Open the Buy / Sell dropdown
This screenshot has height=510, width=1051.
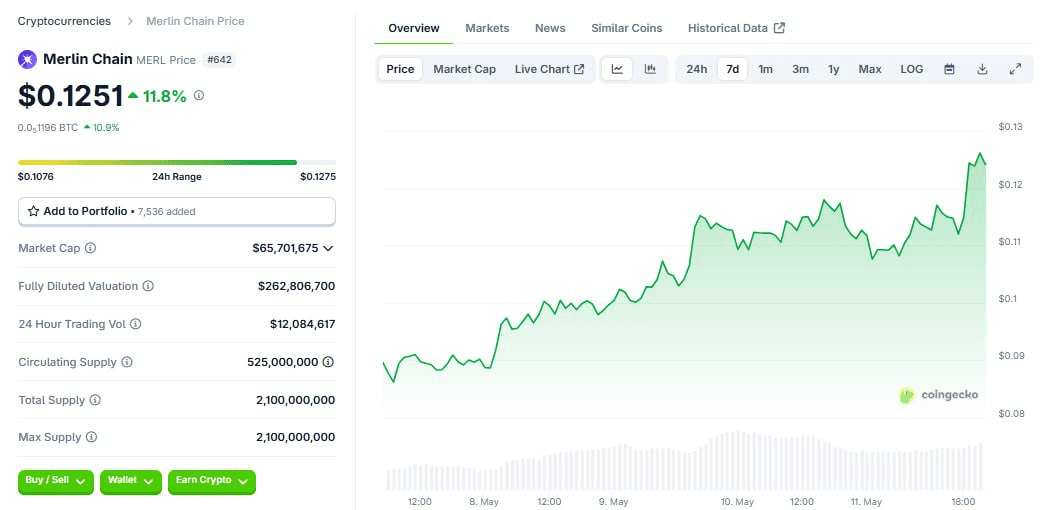point(56,481)
